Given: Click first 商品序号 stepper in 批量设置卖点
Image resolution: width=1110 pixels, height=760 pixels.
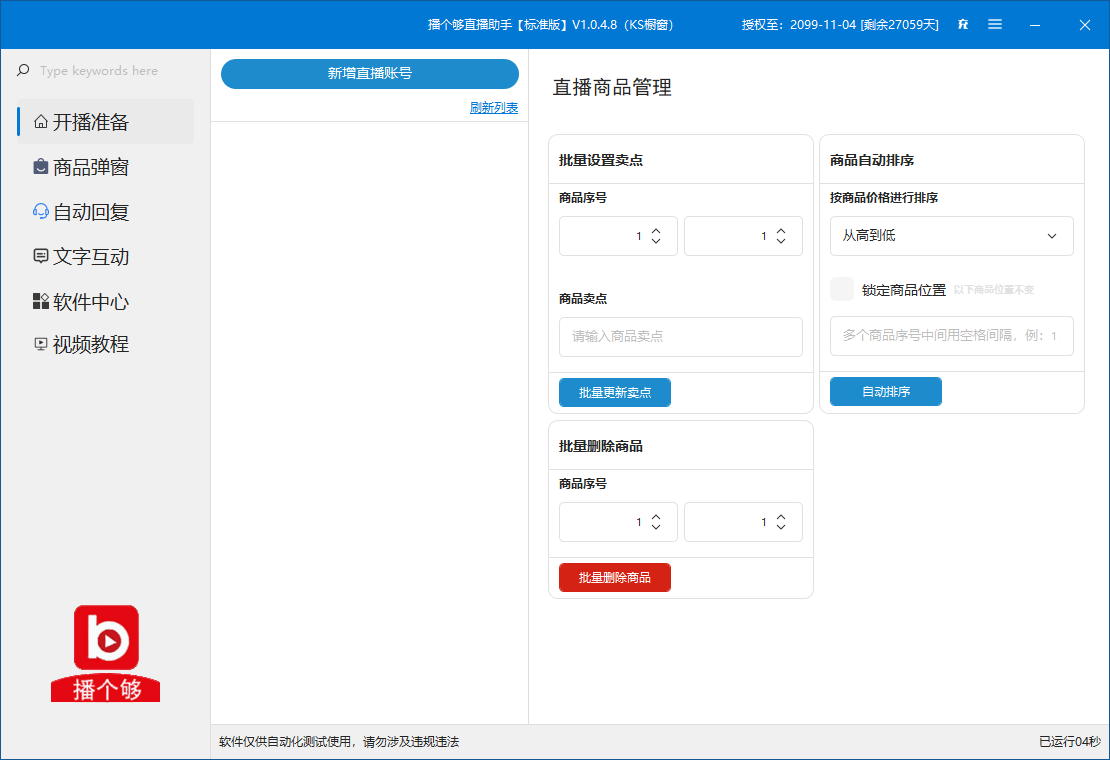Looking at the screenshot, I should click(x=618, y=236).
